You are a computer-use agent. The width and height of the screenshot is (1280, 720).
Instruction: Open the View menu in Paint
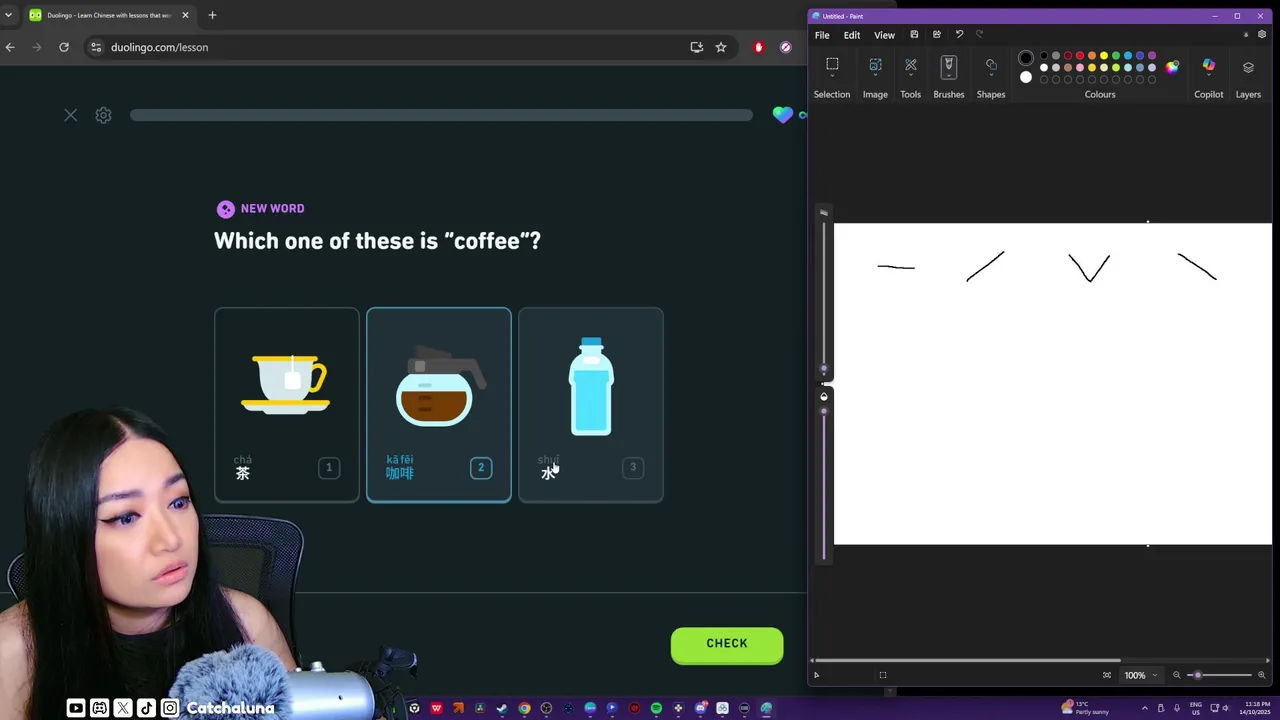(x=885, y=35)
